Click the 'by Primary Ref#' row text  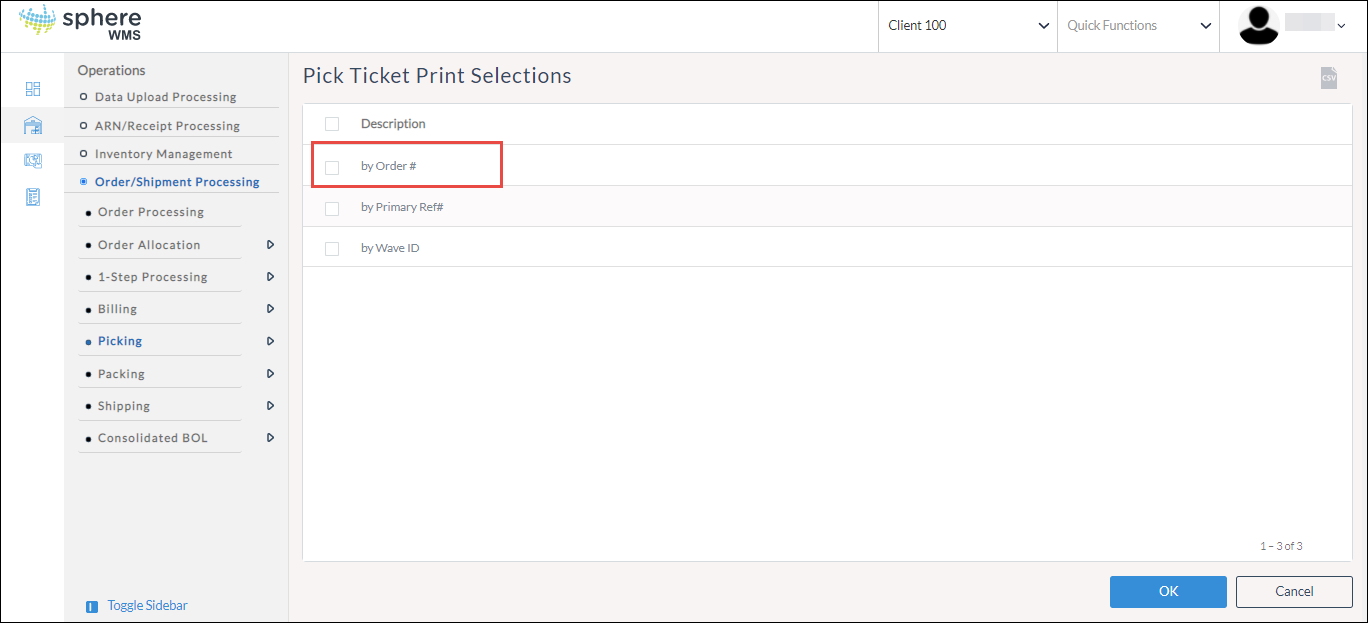click(x=402, y=207)
